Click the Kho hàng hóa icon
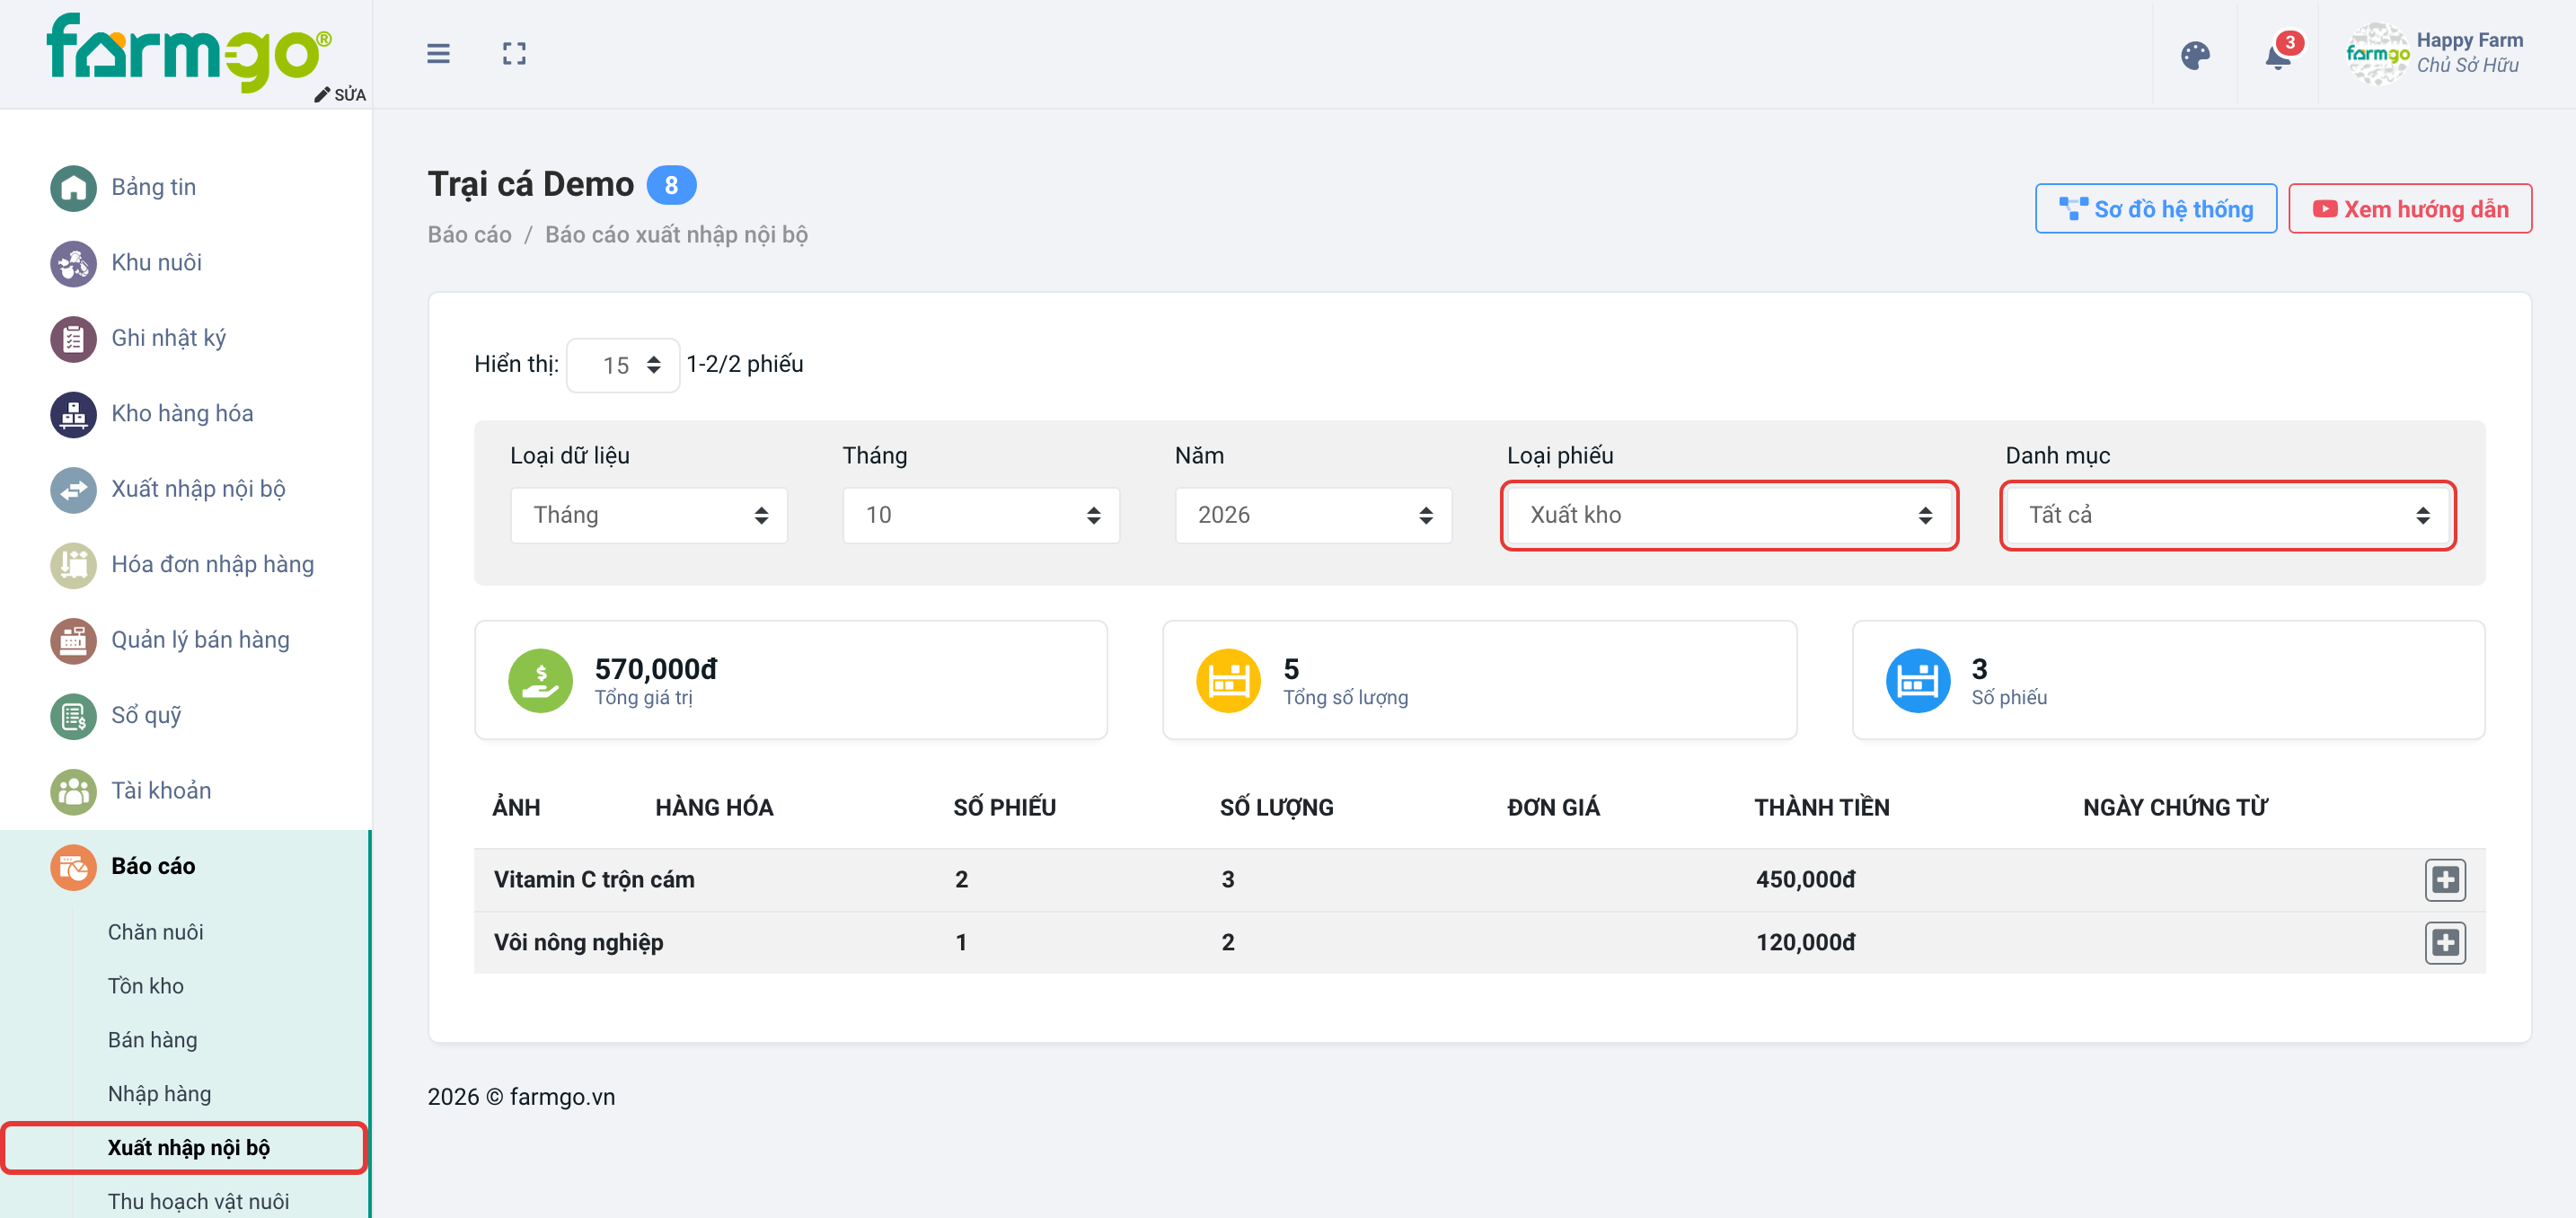 [x=73, y=415]
